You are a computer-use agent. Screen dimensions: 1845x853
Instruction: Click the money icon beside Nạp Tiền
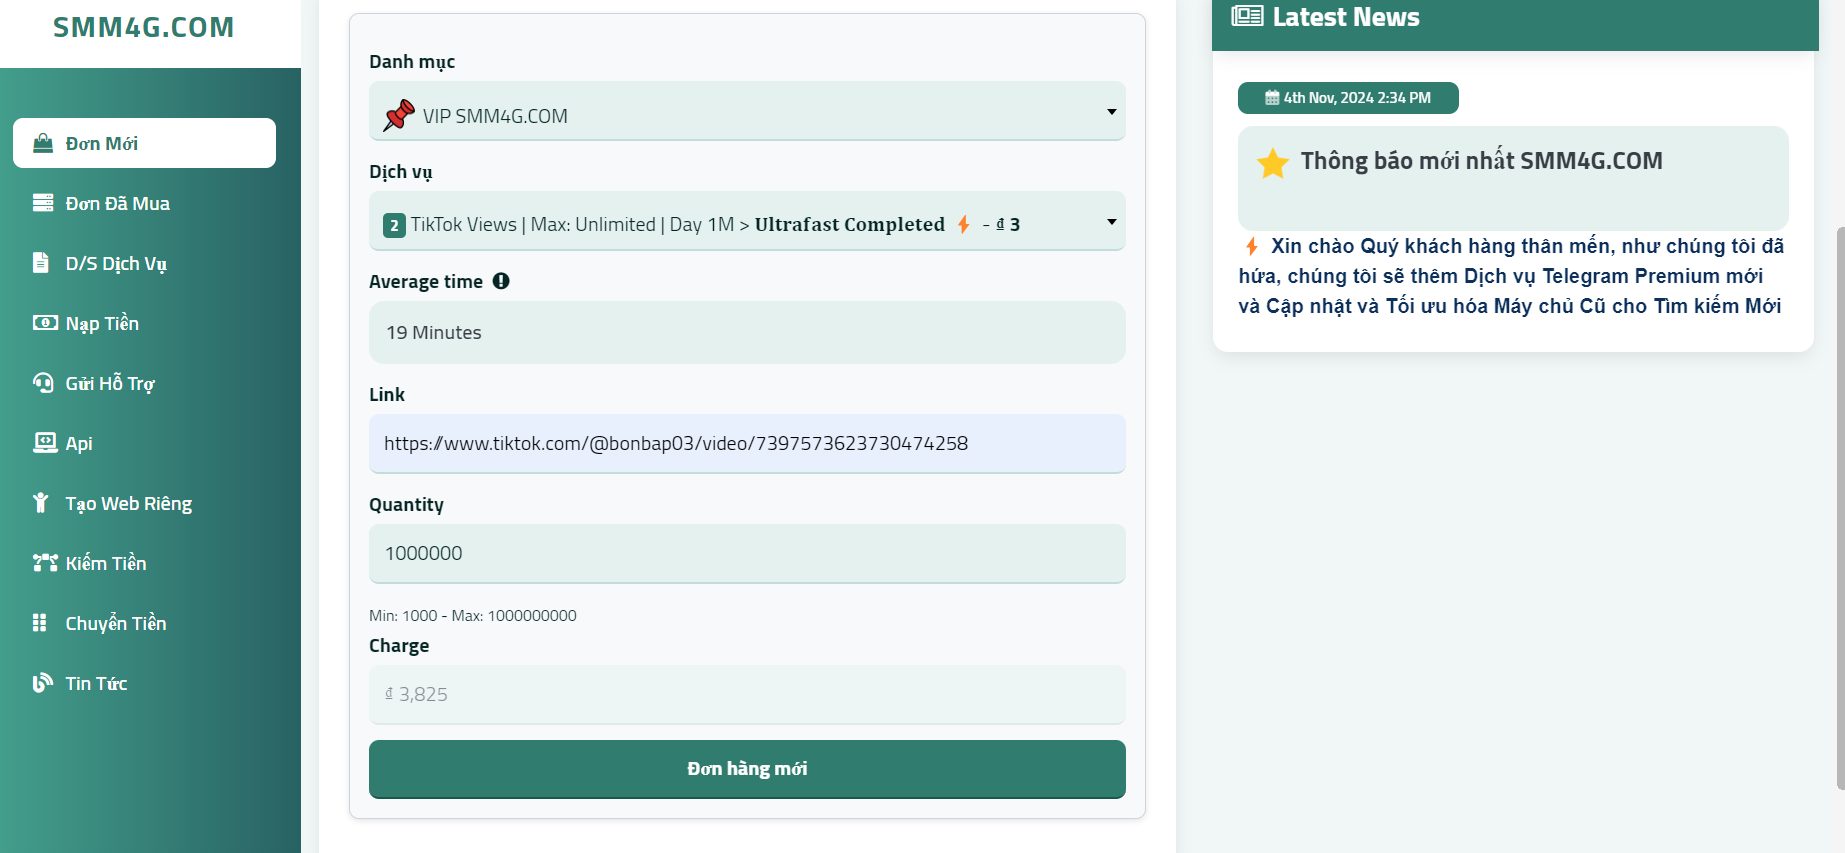[x=45, y=323]
